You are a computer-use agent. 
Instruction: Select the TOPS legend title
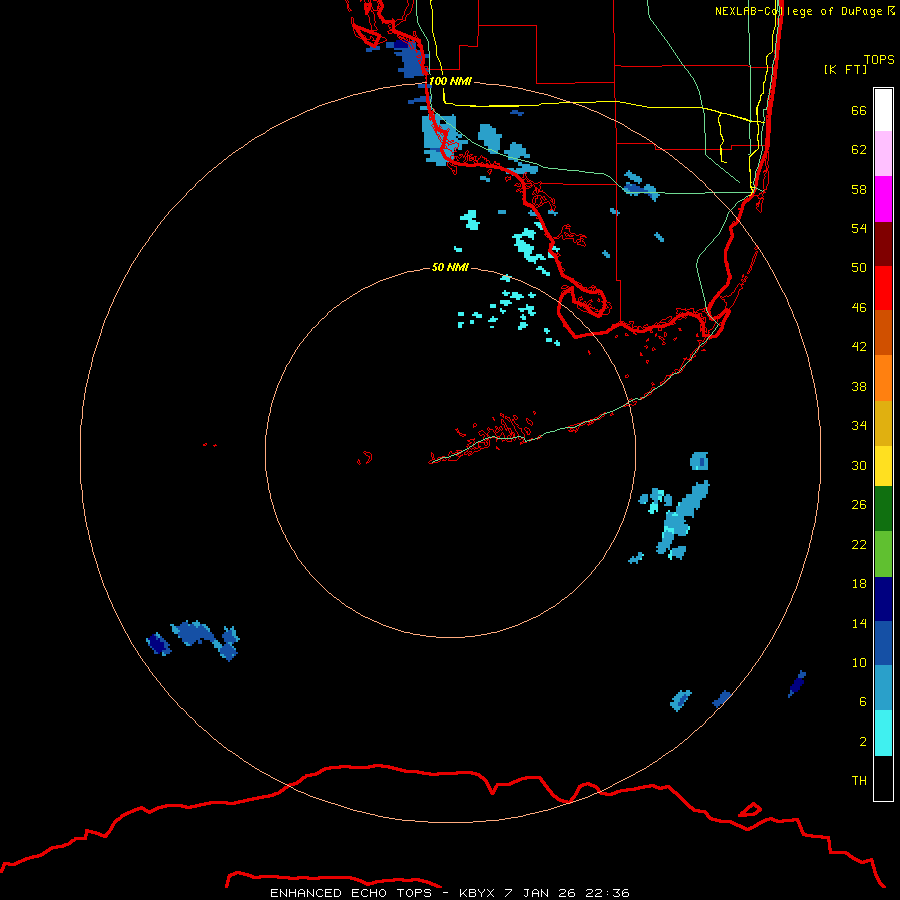click(879, 59)
